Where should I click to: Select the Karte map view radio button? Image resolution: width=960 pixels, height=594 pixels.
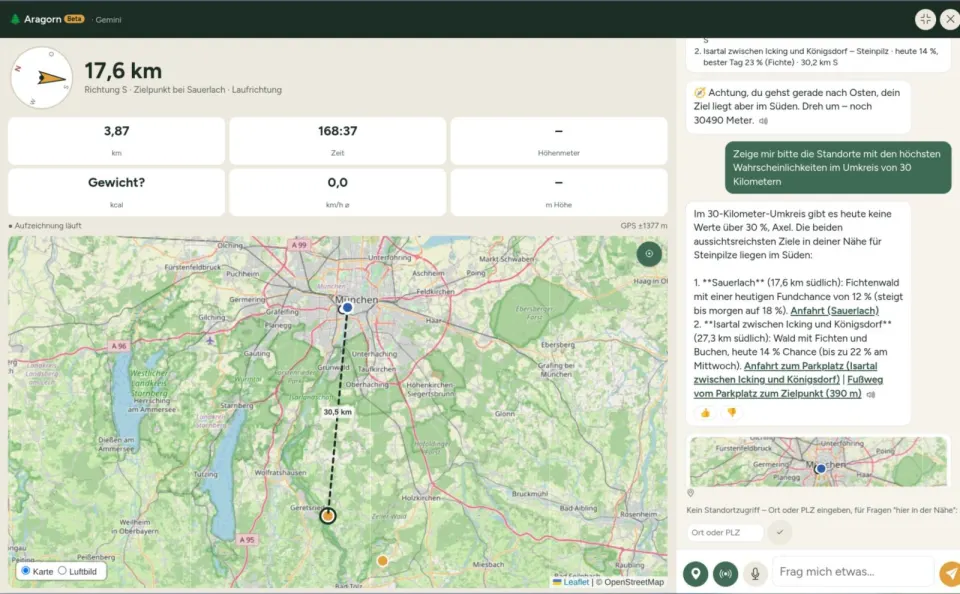pyautogui.click(x=26, y=571)
